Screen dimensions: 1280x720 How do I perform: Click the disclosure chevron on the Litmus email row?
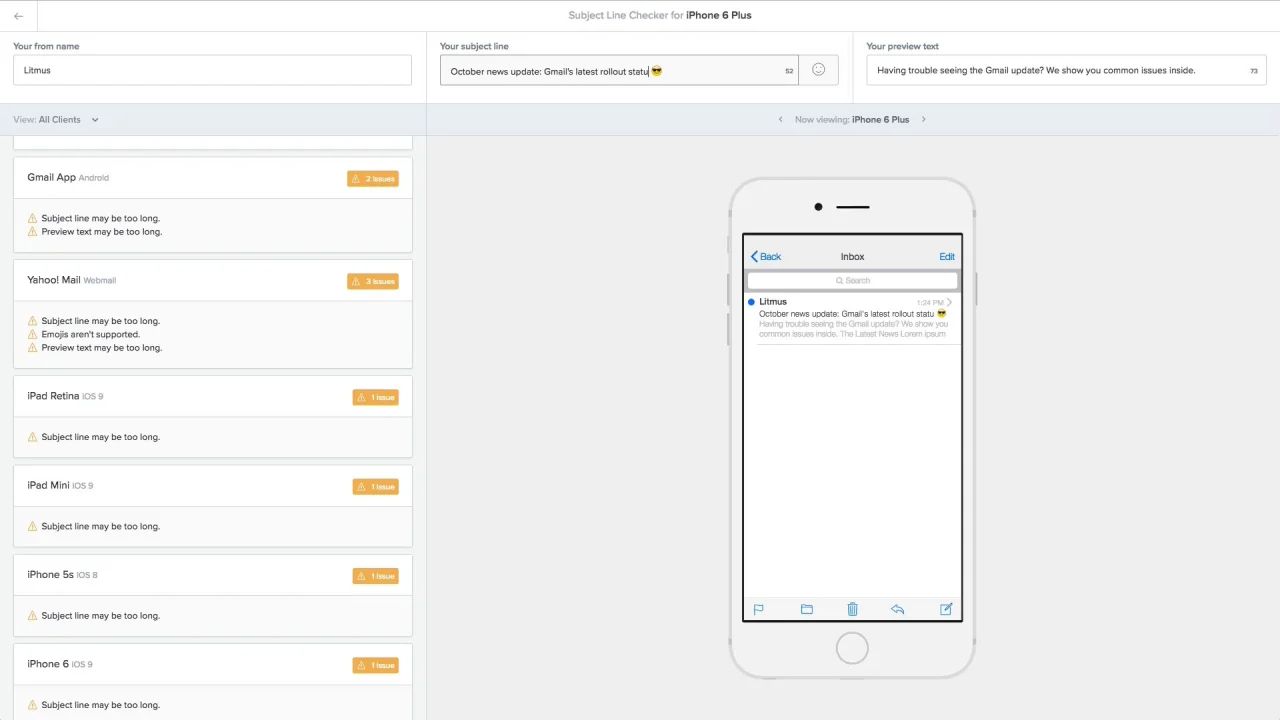(x=949, y=302)
